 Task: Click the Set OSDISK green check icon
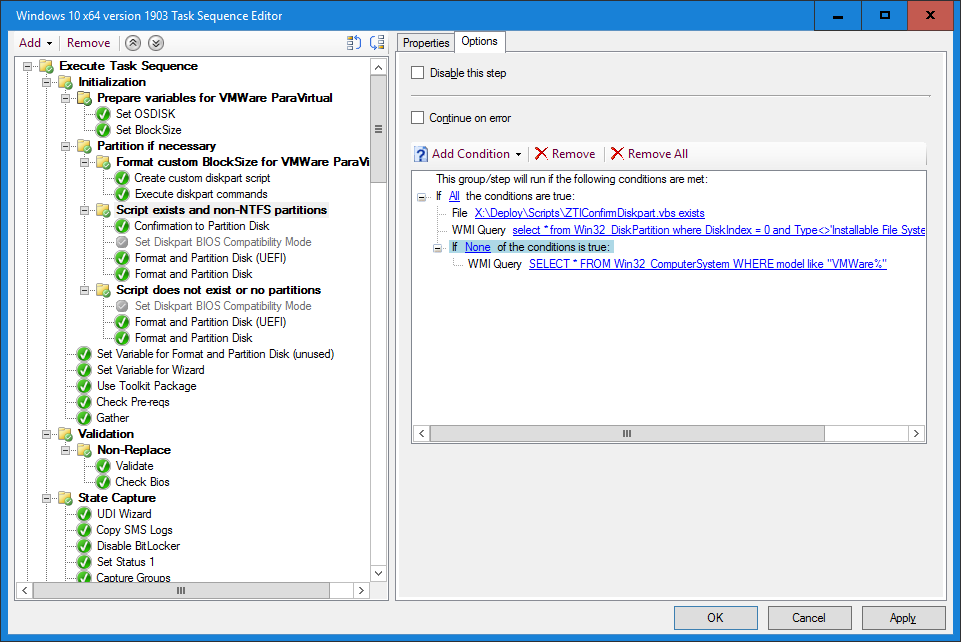104,114
